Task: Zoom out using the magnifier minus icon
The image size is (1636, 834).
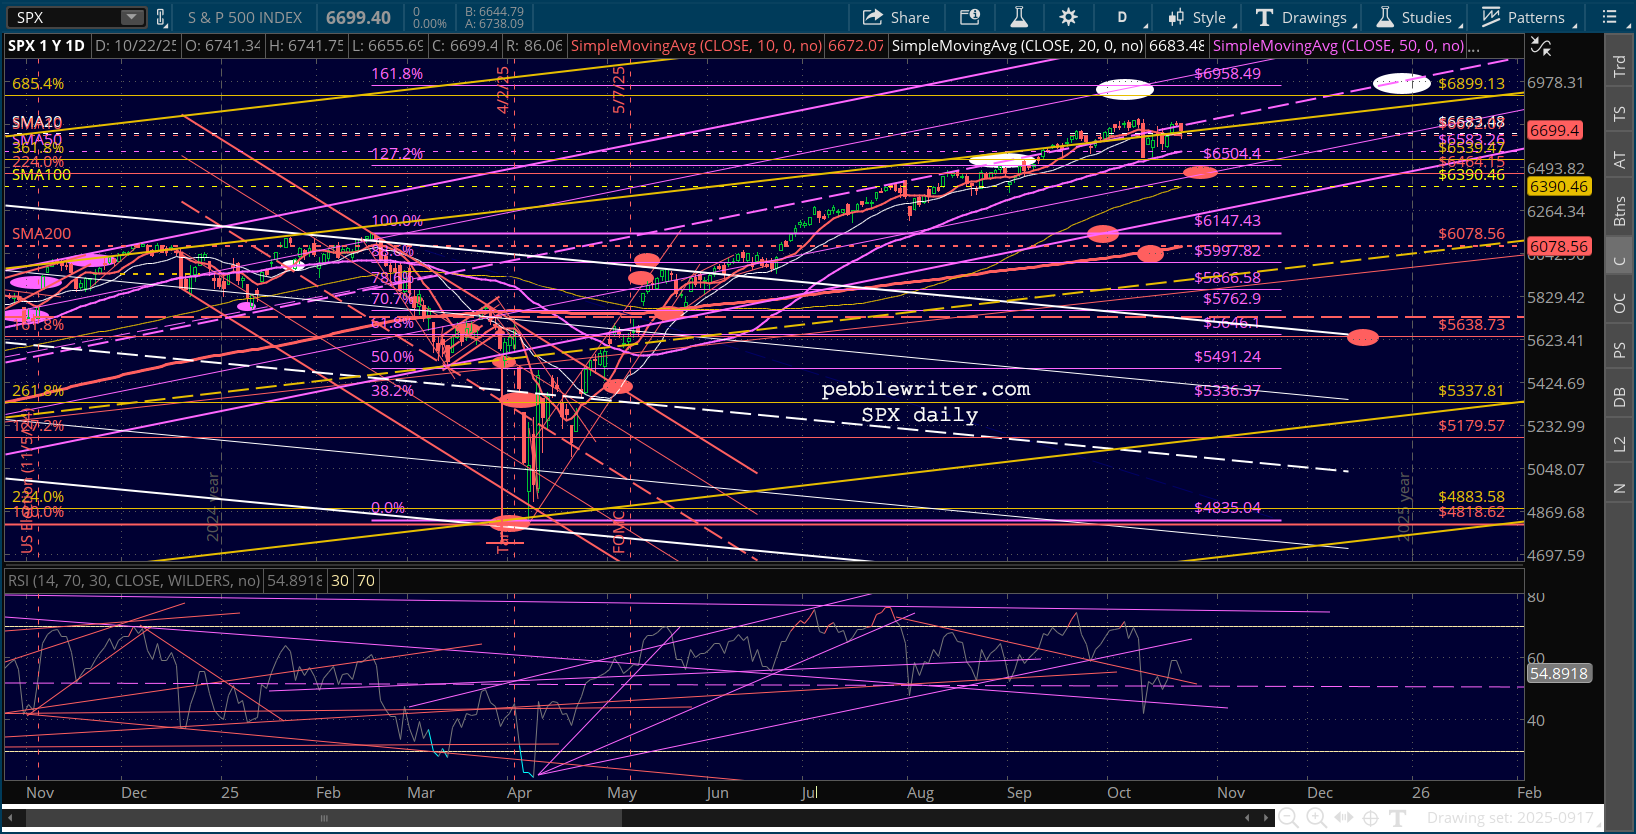Action: 1289,818
